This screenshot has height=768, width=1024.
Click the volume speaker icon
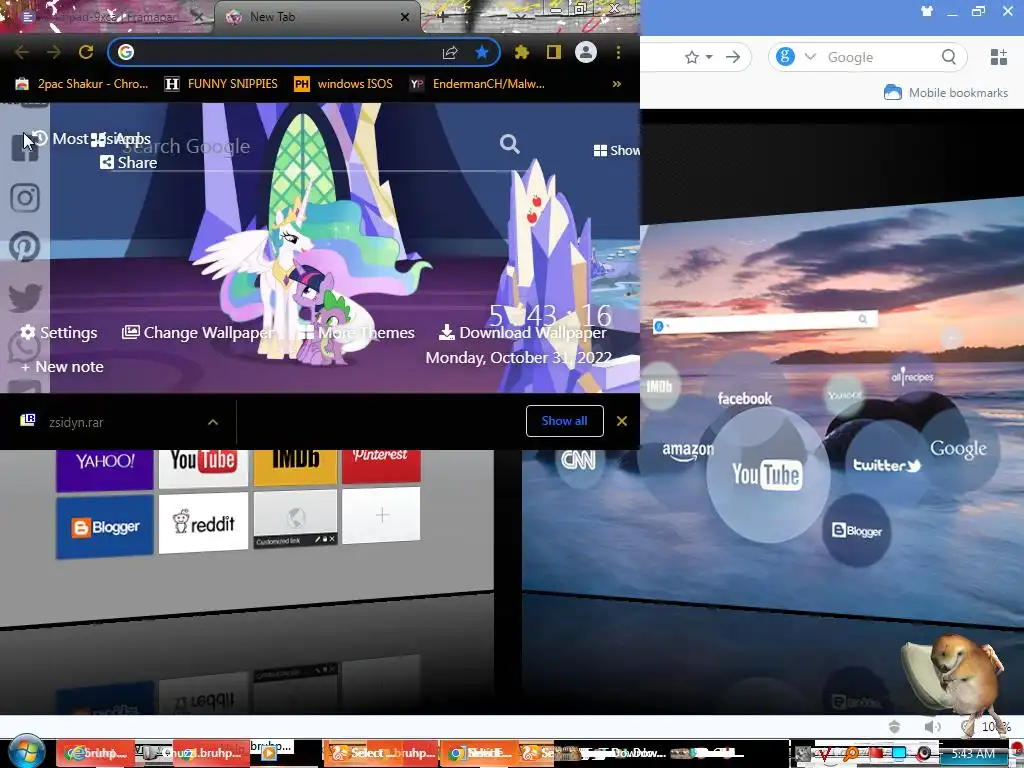pyautogui.click(x=932, y=726)
